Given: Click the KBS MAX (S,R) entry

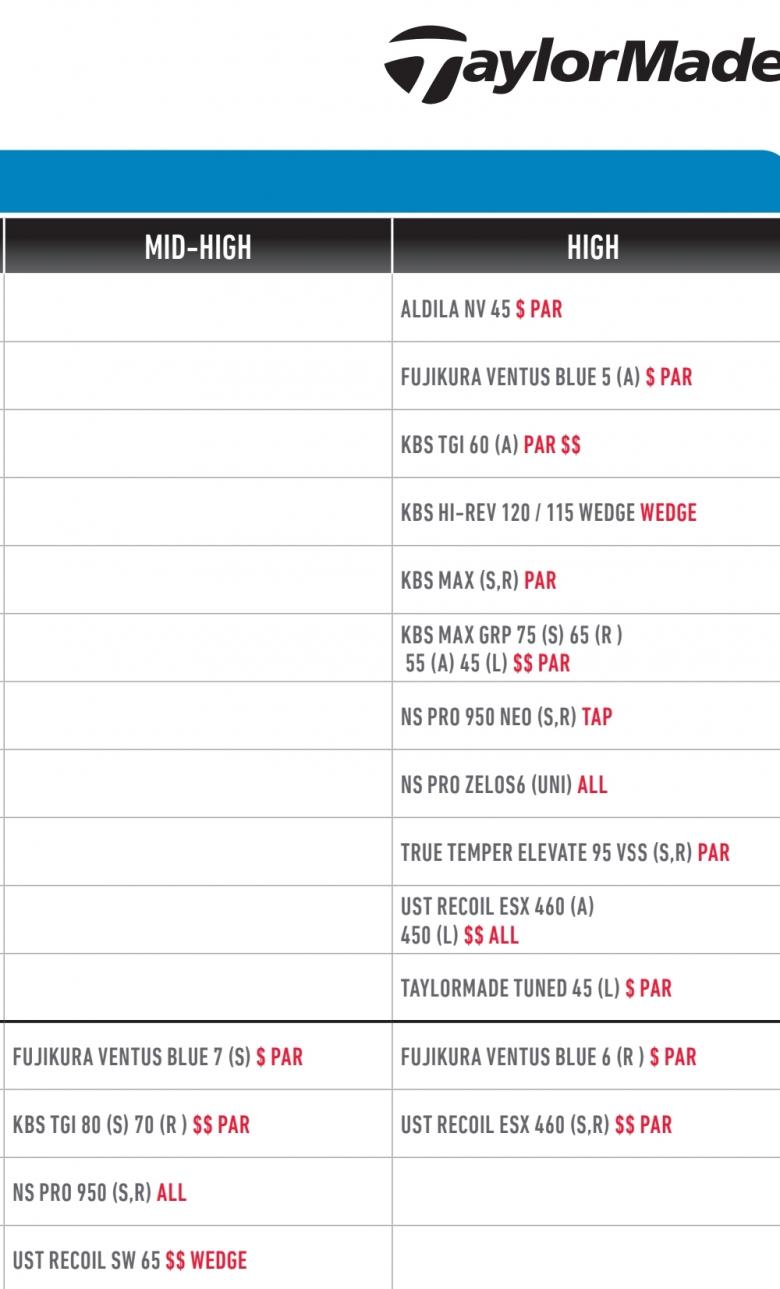Looking at the screenshot, I should (x=478, y=581).
